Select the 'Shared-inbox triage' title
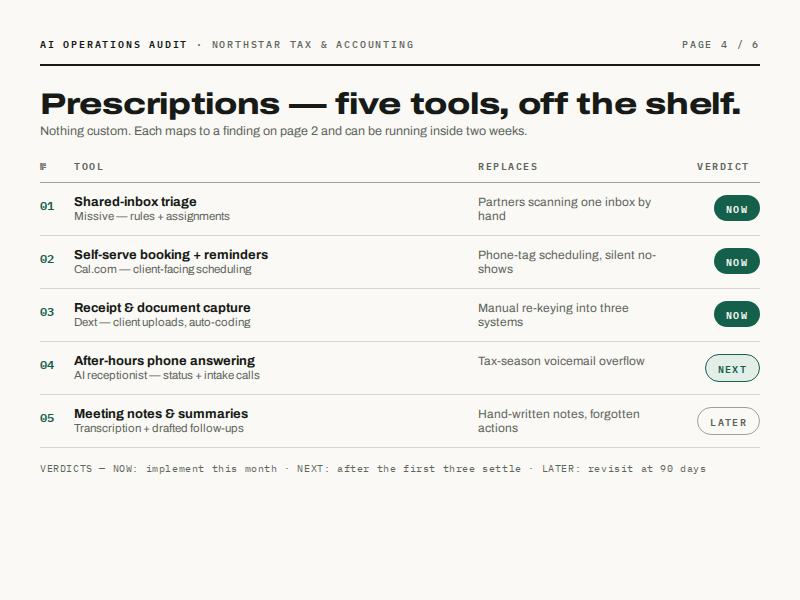The image size is (800, 600). [135, 202]
